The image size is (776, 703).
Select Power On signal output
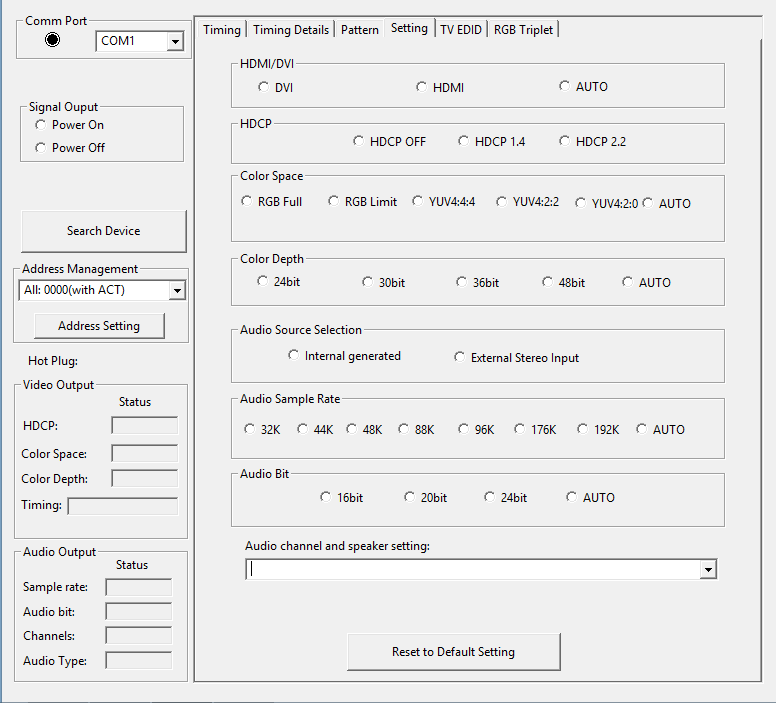(41, 125)
